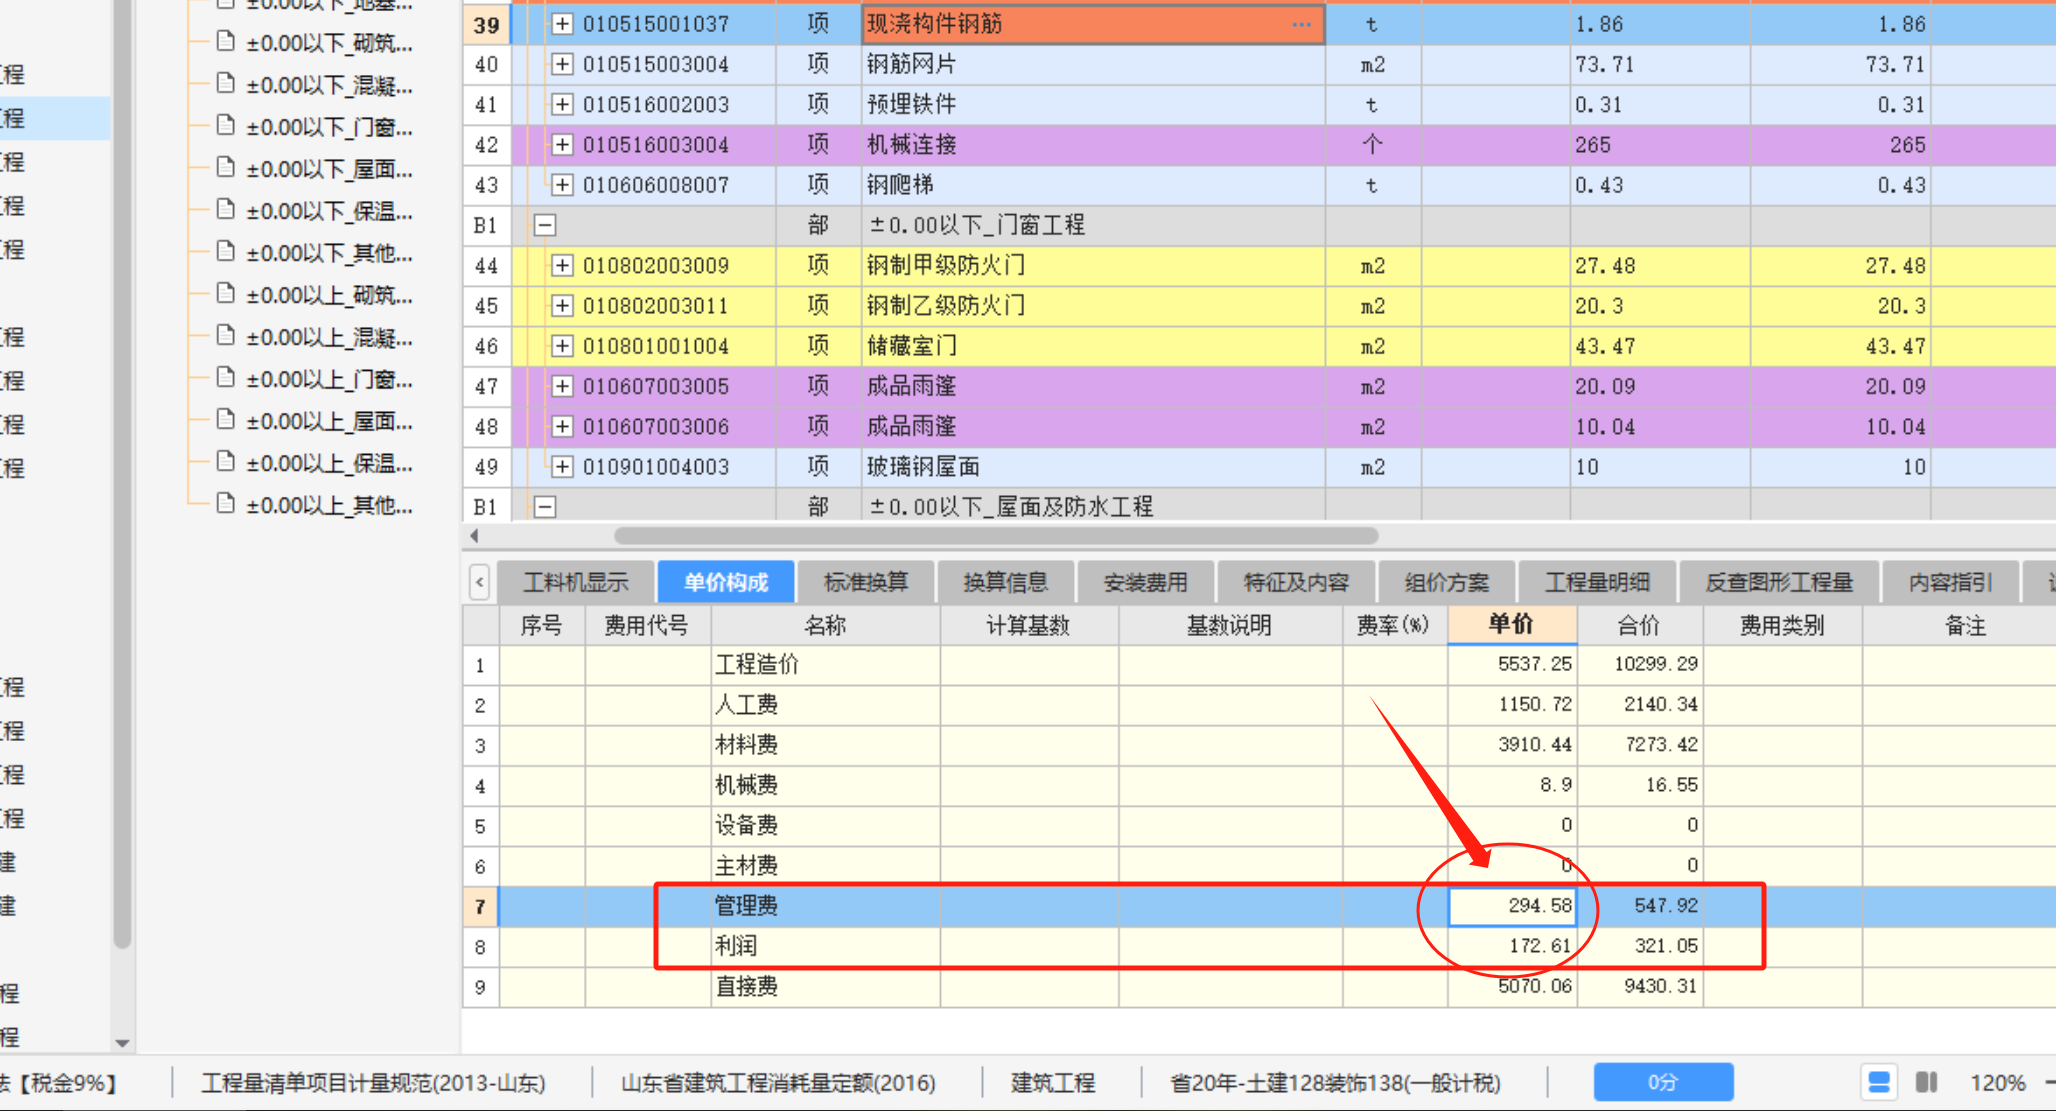Open the 内容指引 tab
This screenshot has width=2056, height=1111.
[1950, 582]
